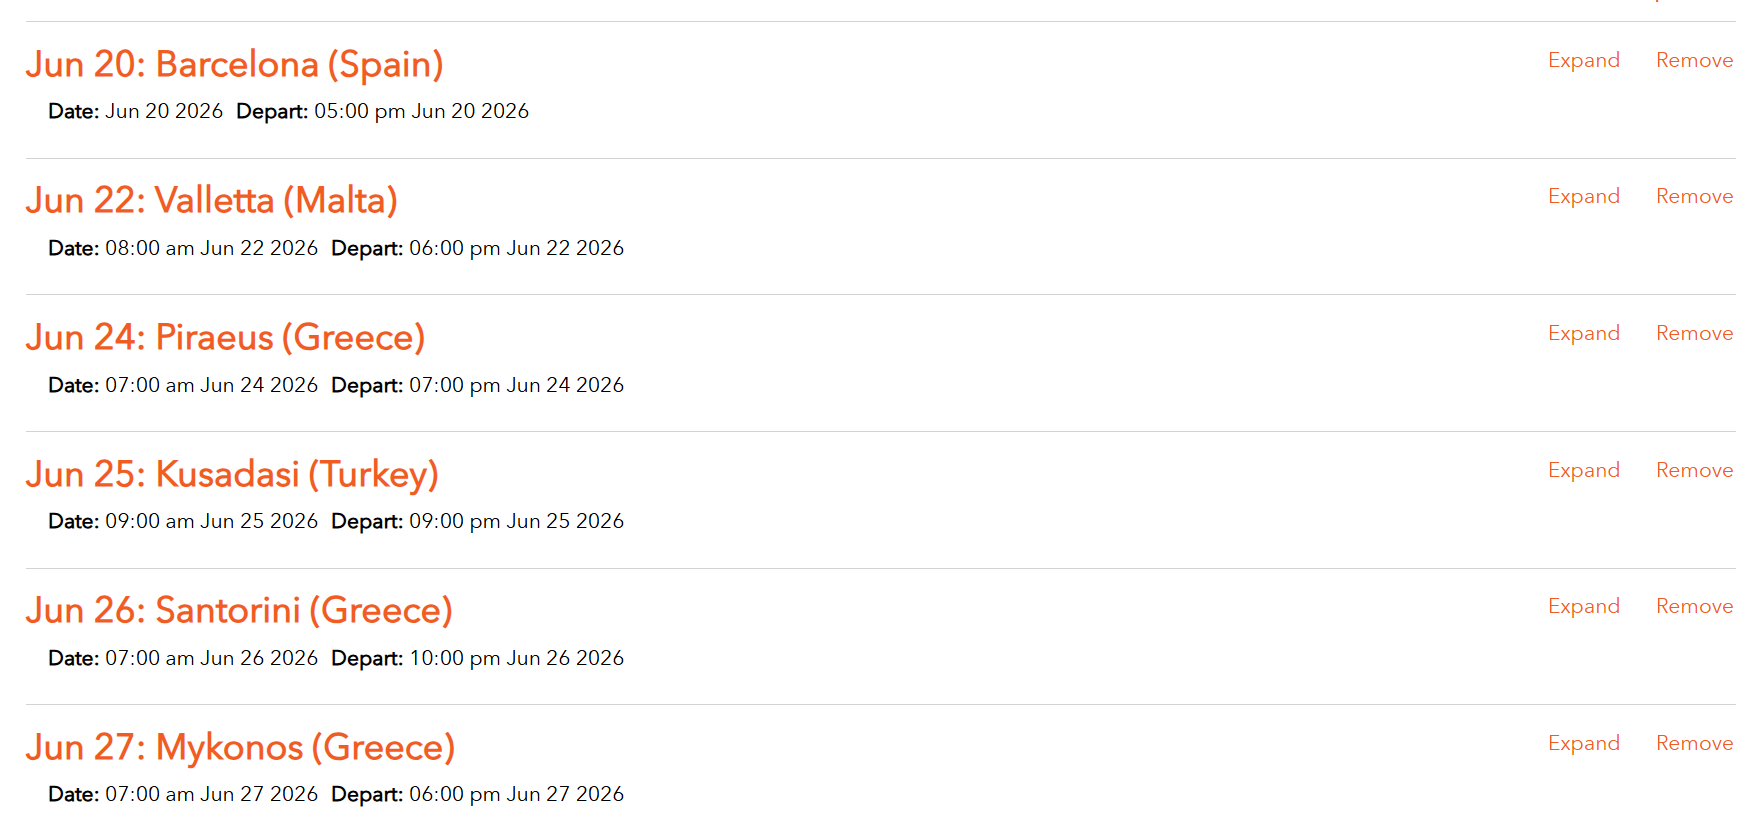Open the Jun 22: Valletta (Malta) heading
This screenshot has width=1759, height=835.
pyautogui.click(x=211, y=201)
